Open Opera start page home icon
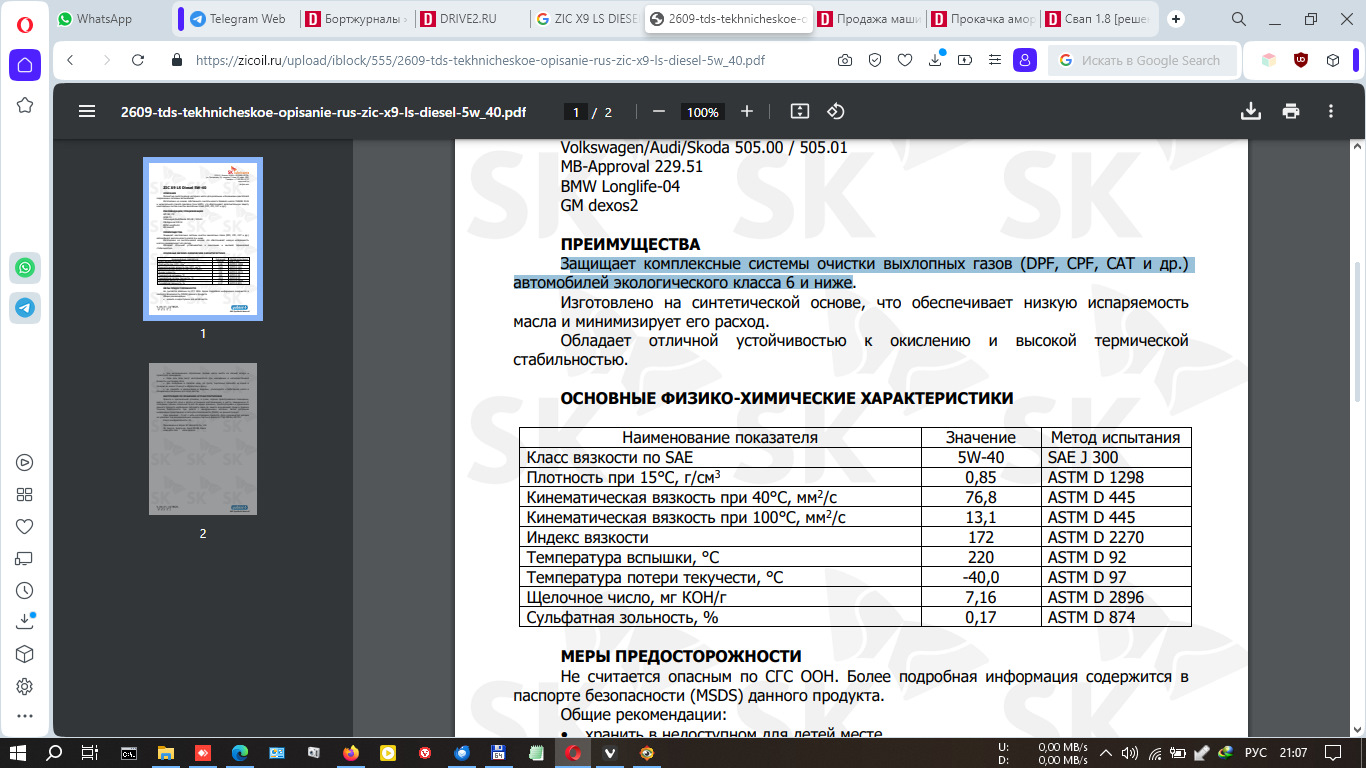Screen dimensions: 1366x768 click(x=25, y=65)
